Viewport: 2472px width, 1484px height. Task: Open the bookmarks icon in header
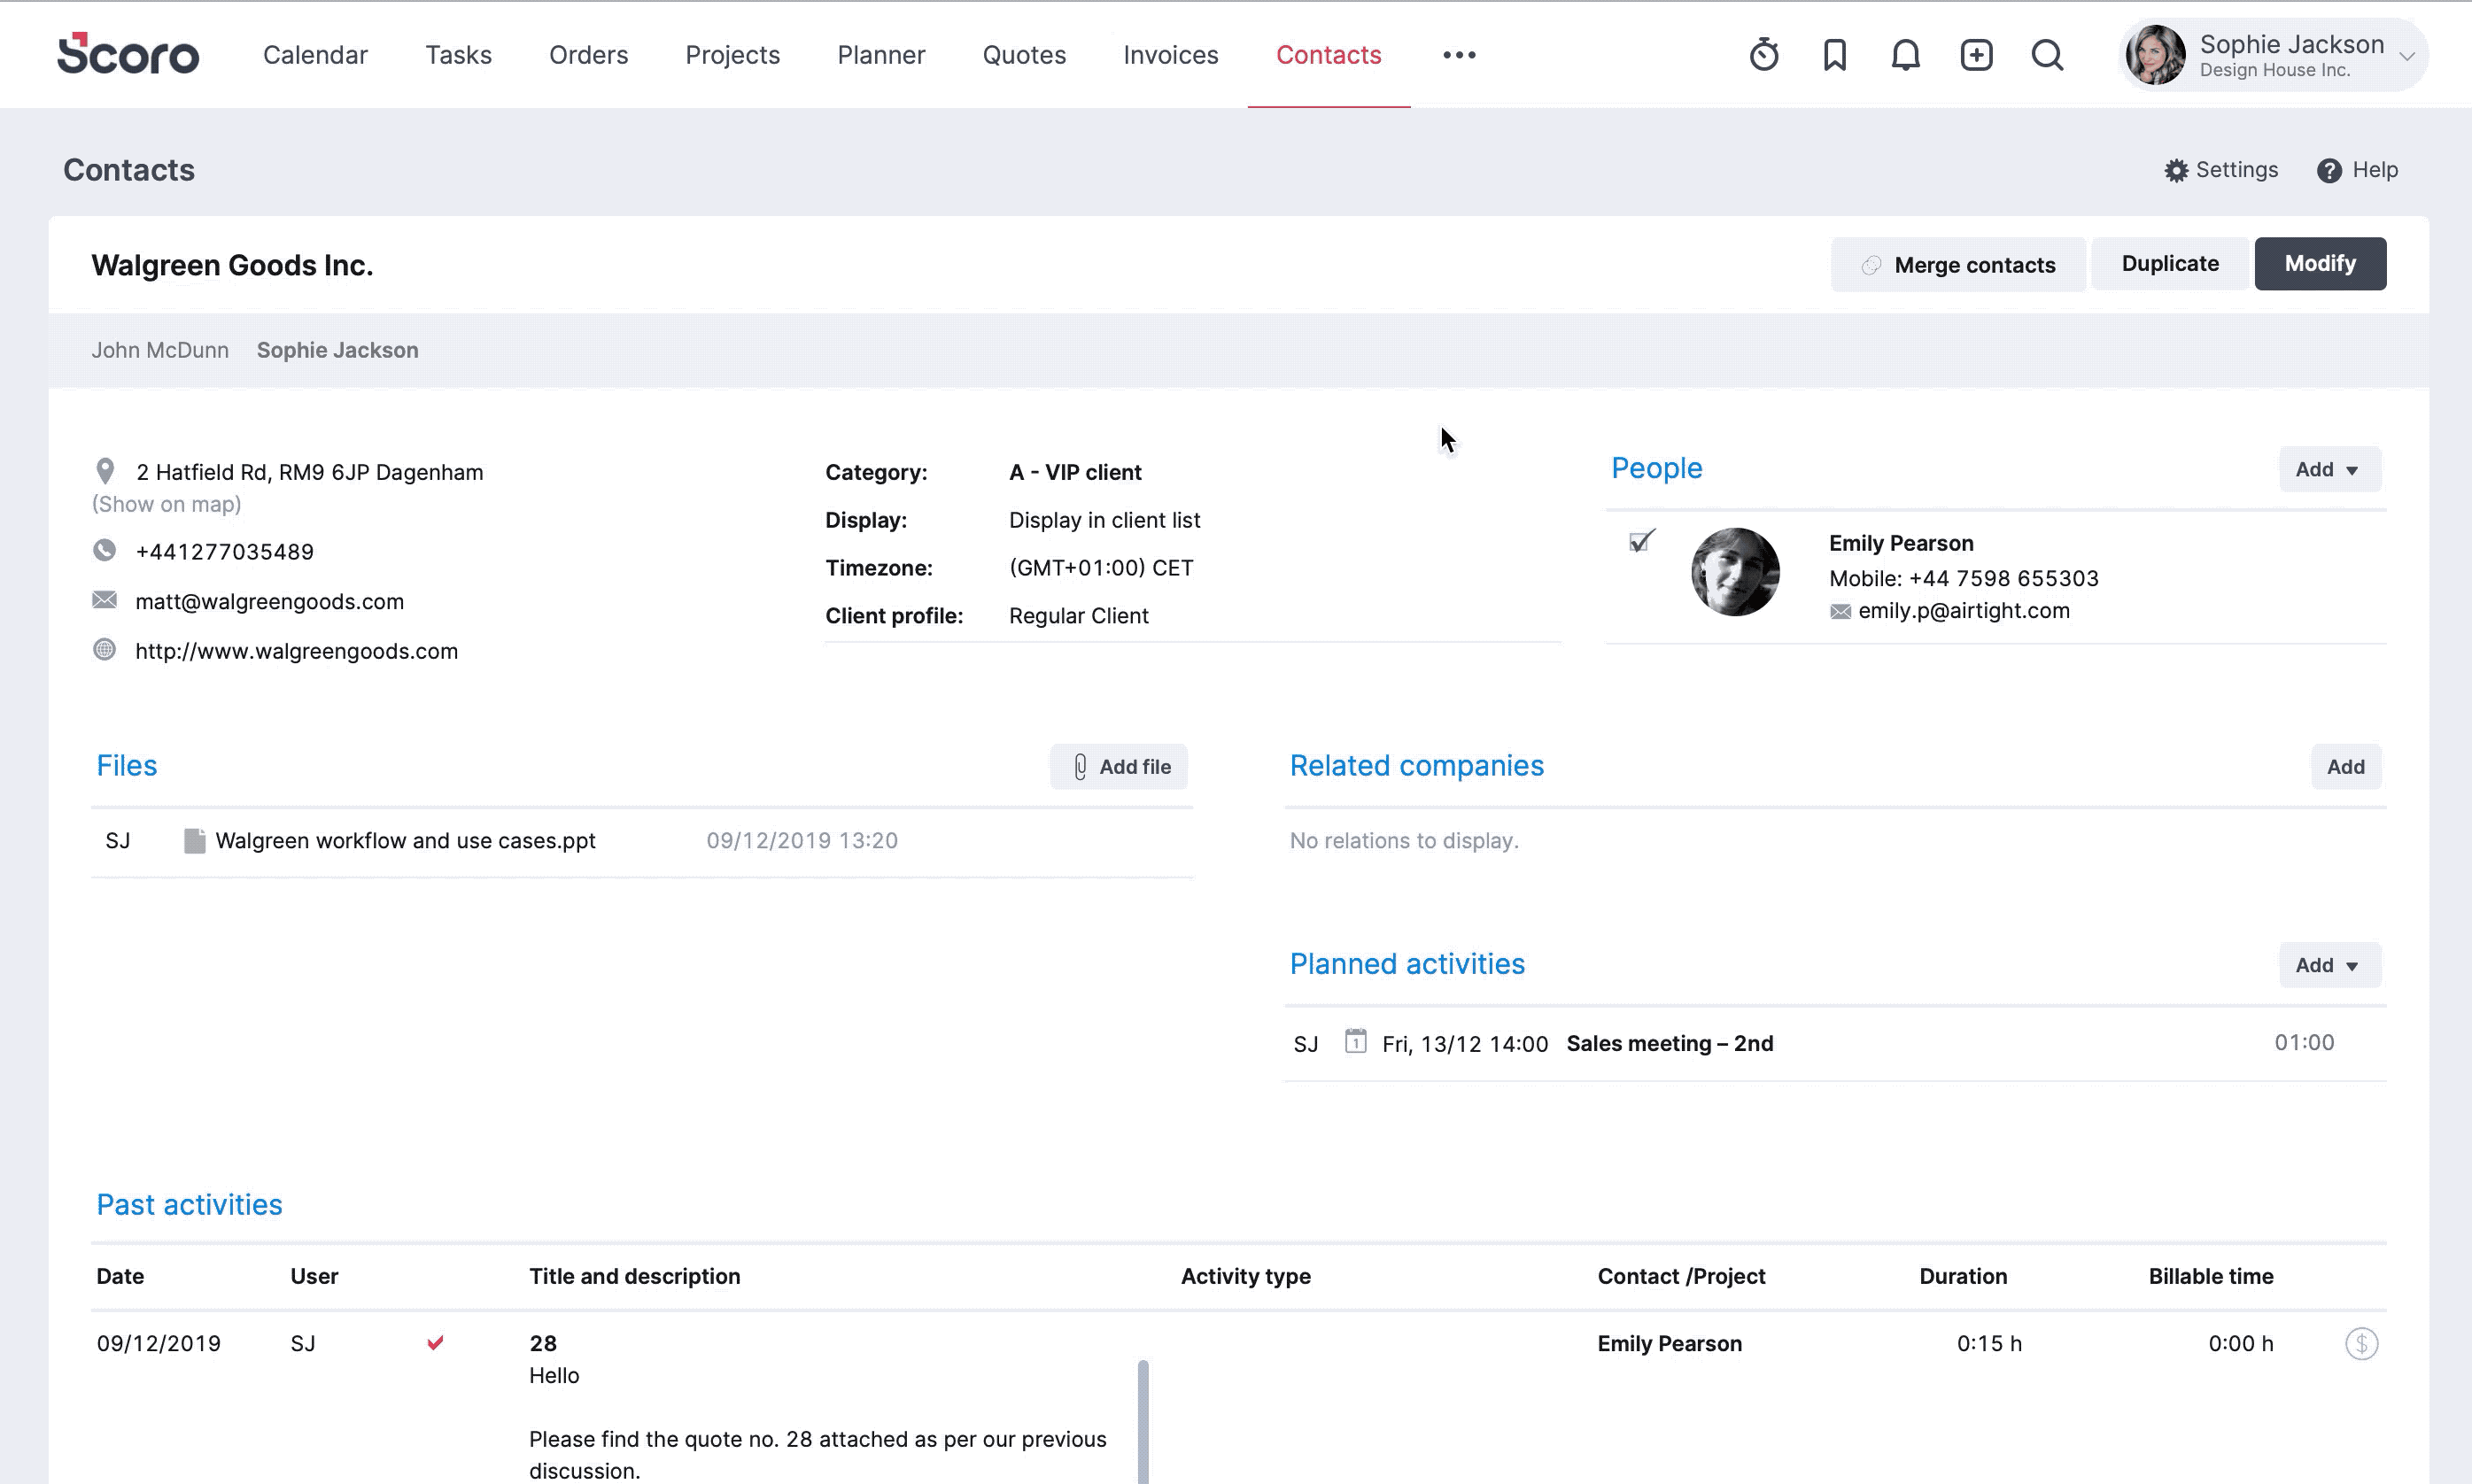tap(1834, 54)
